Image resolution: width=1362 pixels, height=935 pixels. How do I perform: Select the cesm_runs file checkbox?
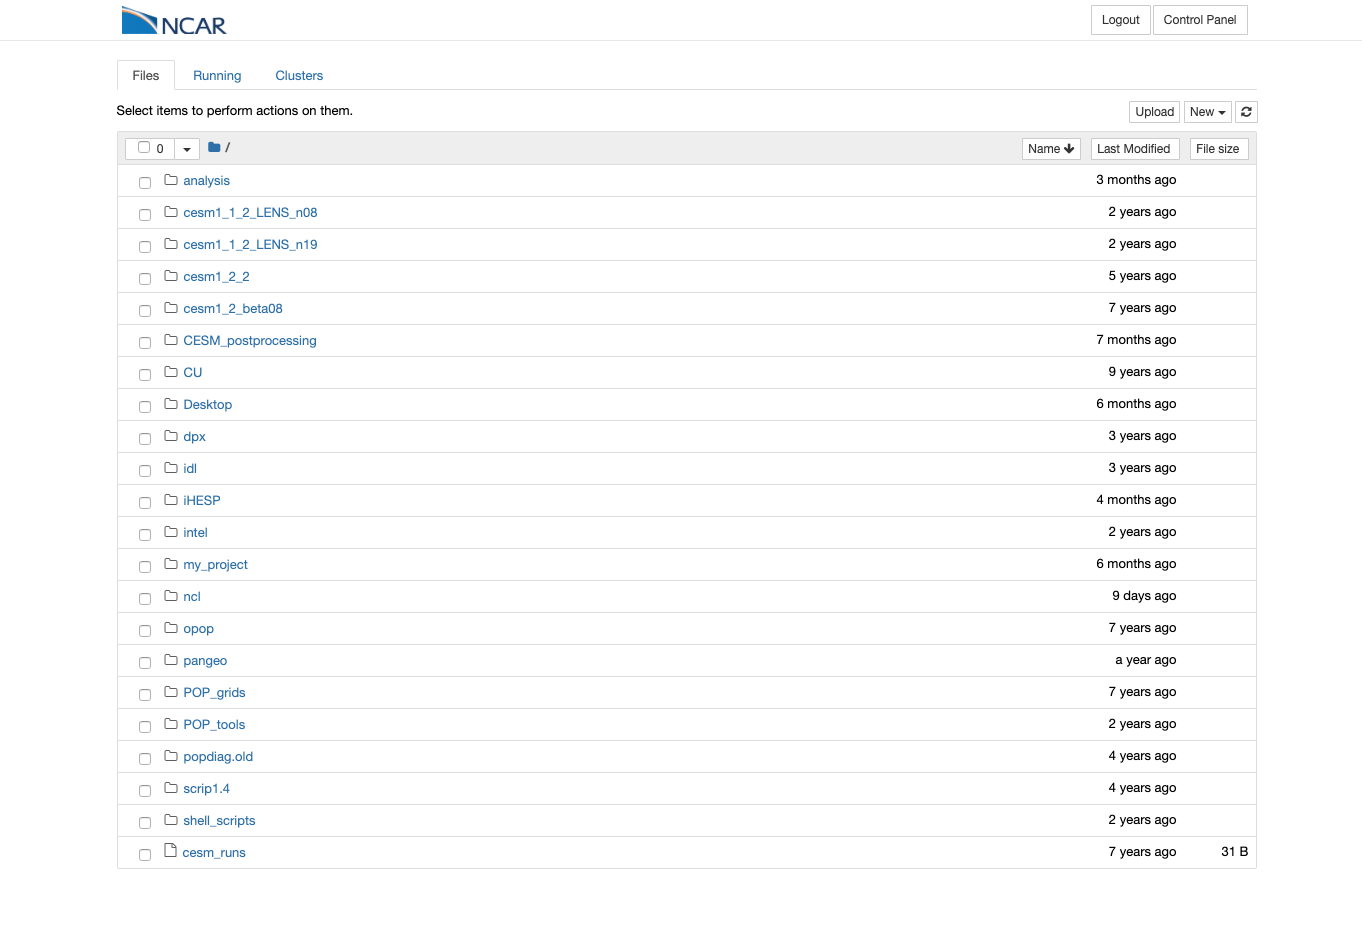(x=145, y=854)
